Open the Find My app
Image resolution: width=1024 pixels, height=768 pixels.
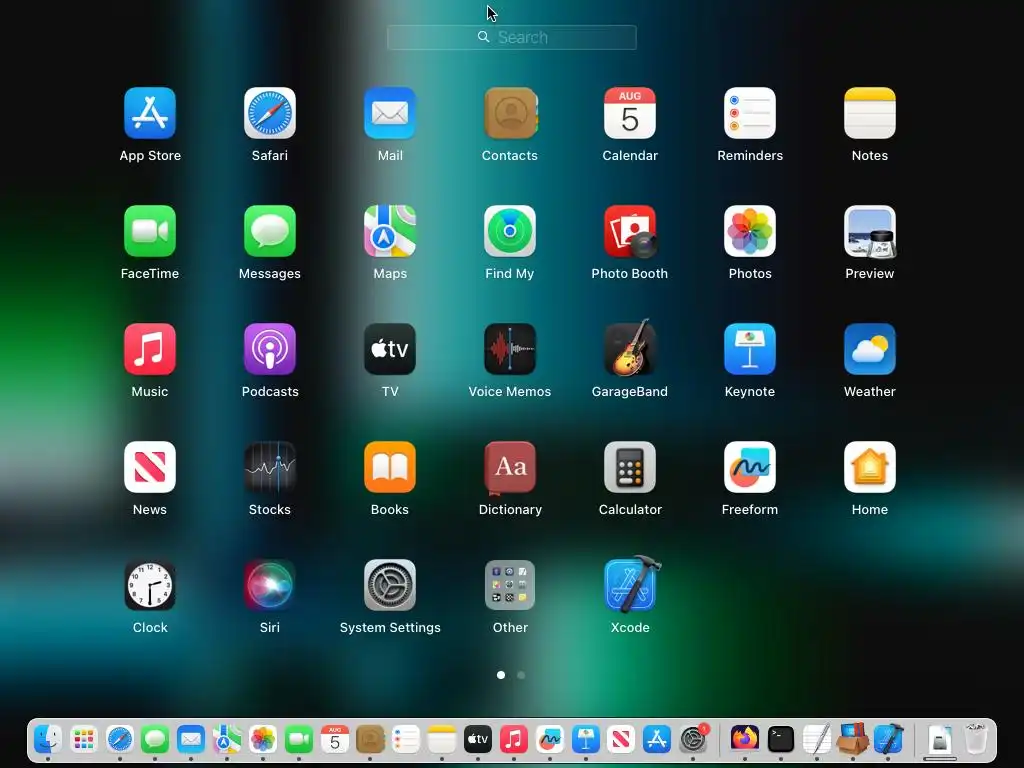click(510, 231)
